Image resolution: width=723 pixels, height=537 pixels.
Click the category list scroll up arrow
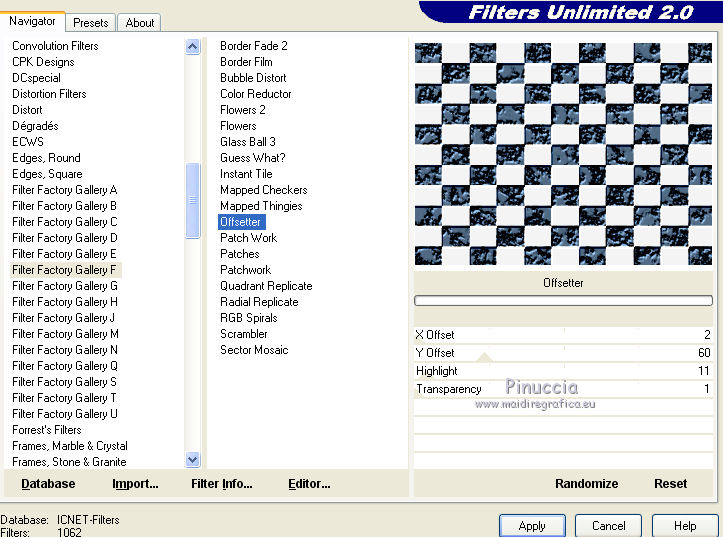click(x=193, y=46)
